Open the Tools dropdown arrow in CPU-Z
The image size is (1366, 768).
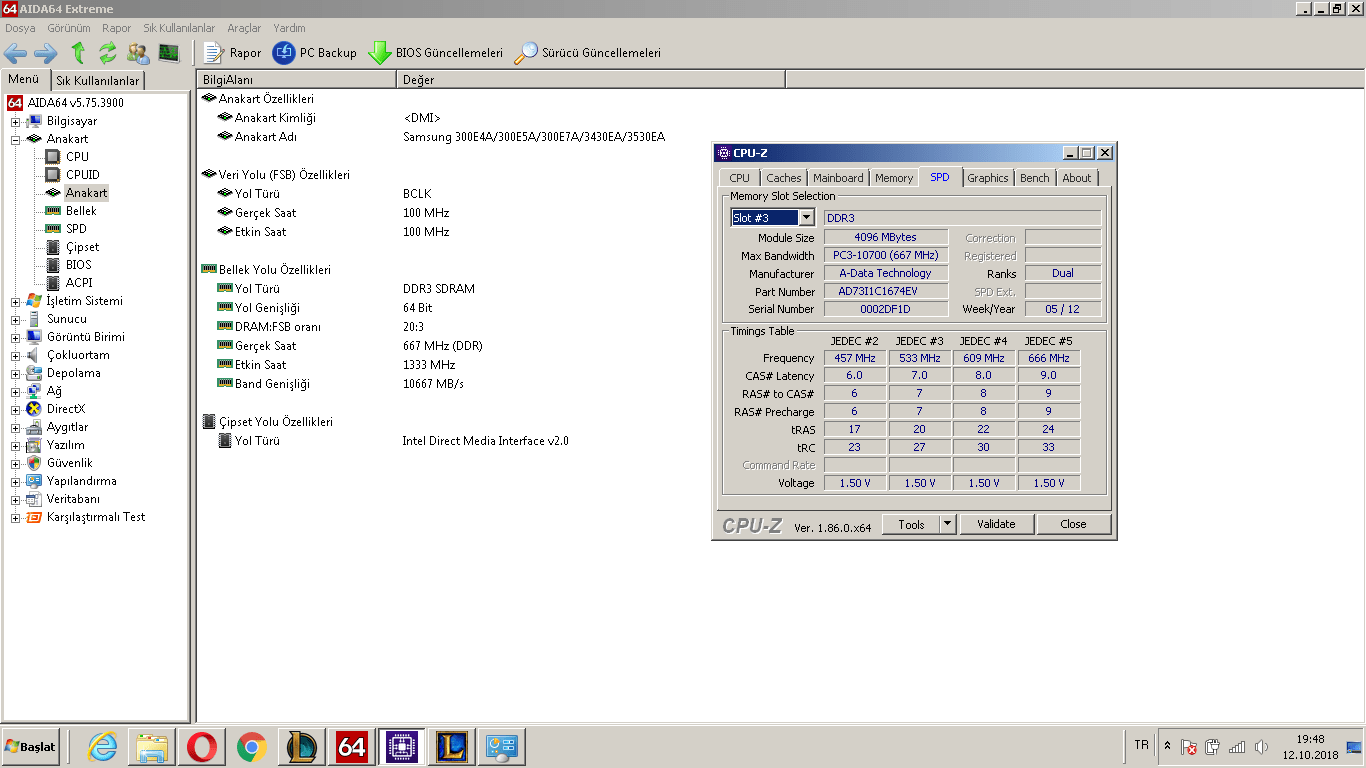pos(946,524)
